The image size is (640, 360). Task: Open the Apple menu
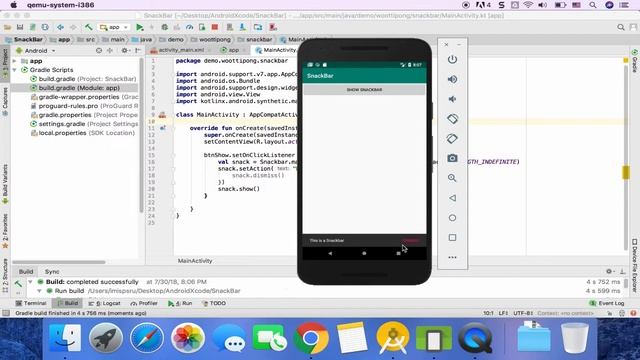pyautogui.click(x=13, y=5)
